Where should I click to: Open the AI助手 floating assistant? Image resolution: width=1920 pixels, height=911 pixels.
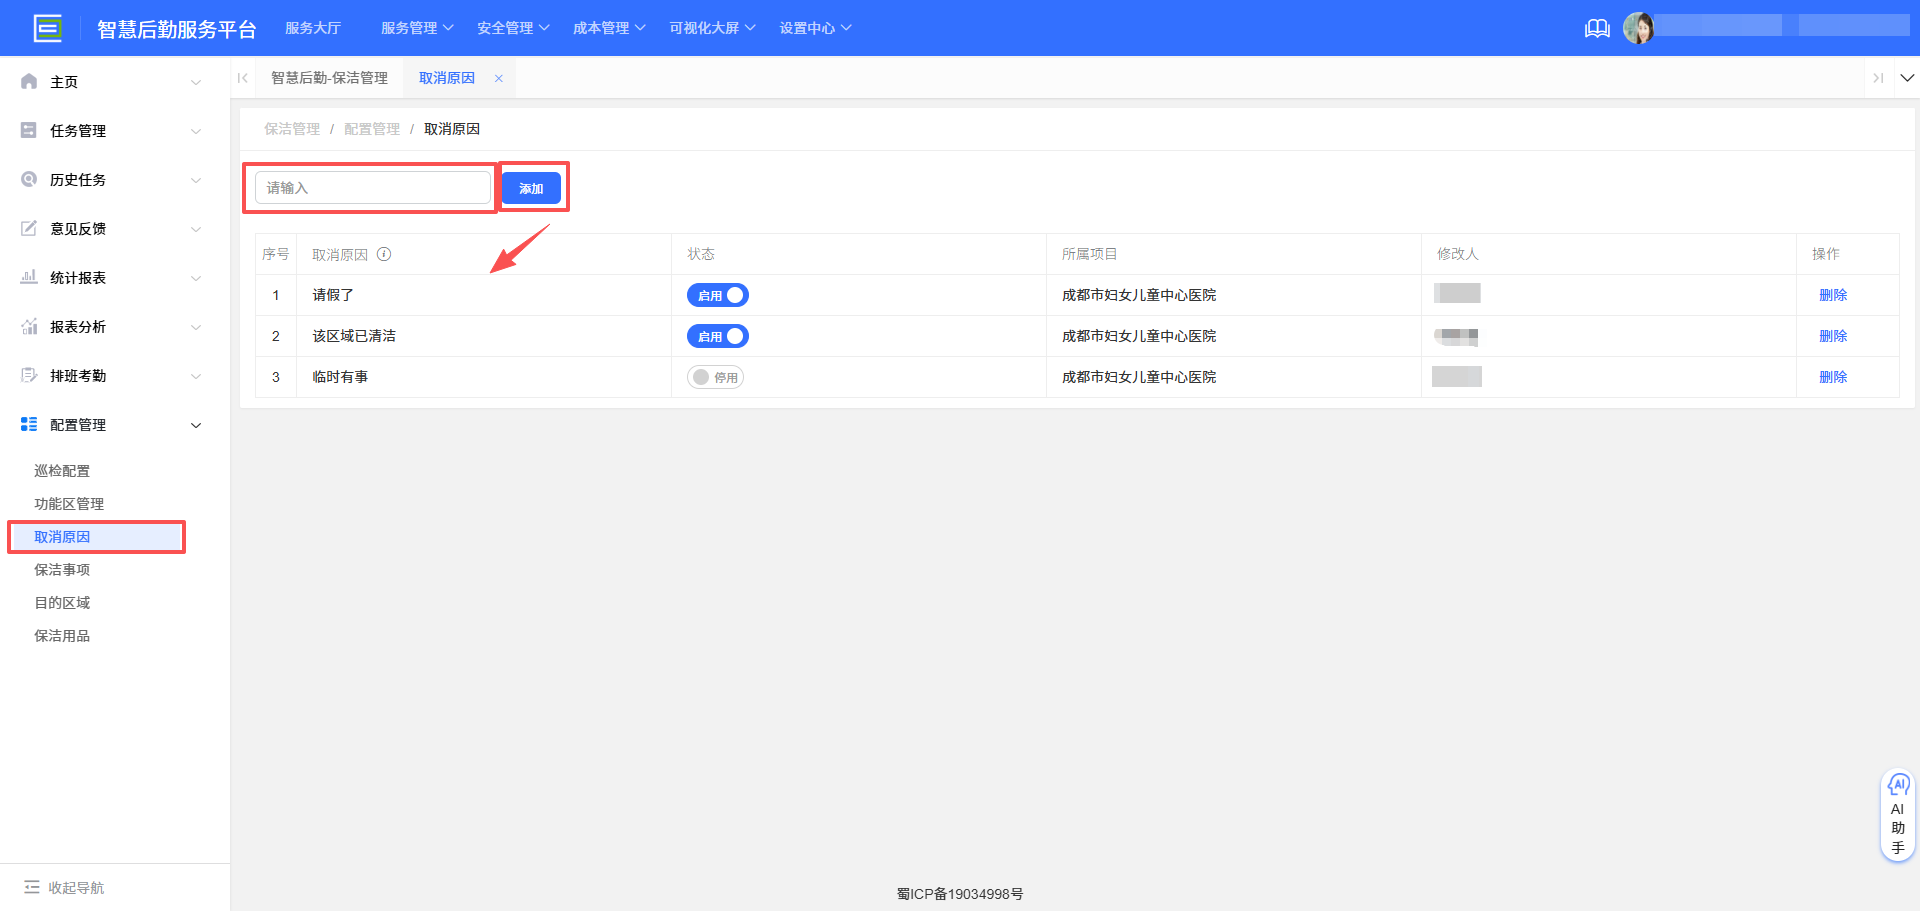[x=1898, y=813]
